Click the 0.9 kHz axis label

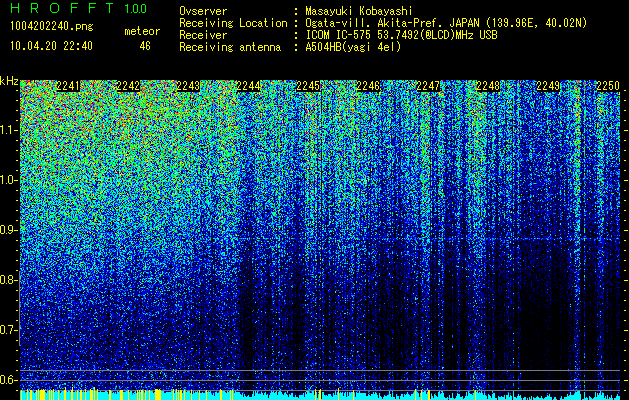[x=9, y=230]
